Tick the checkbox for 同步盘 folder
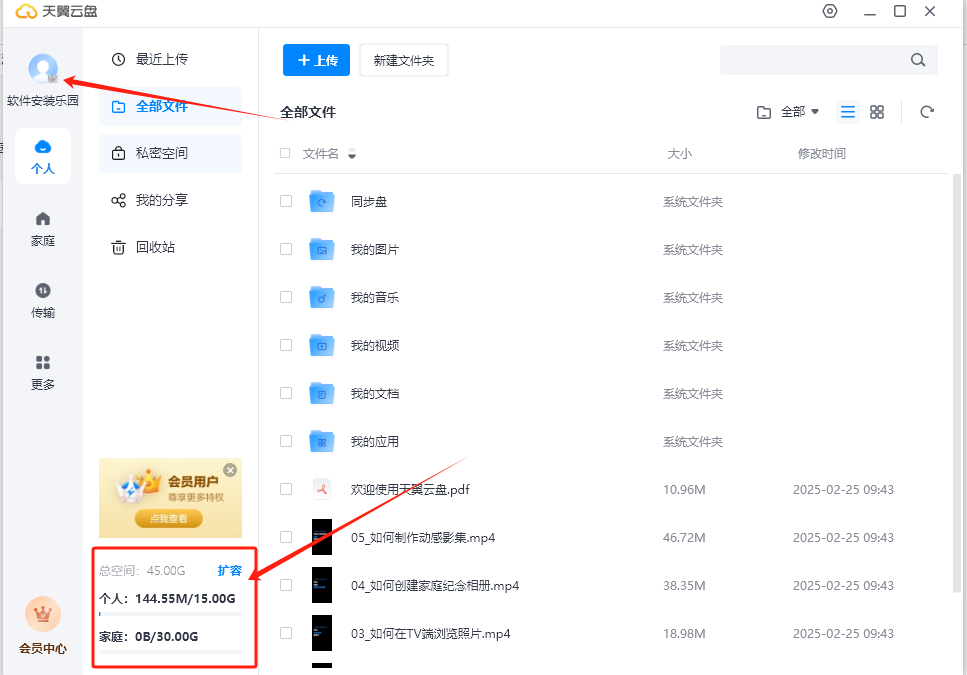 click(286, 201)
